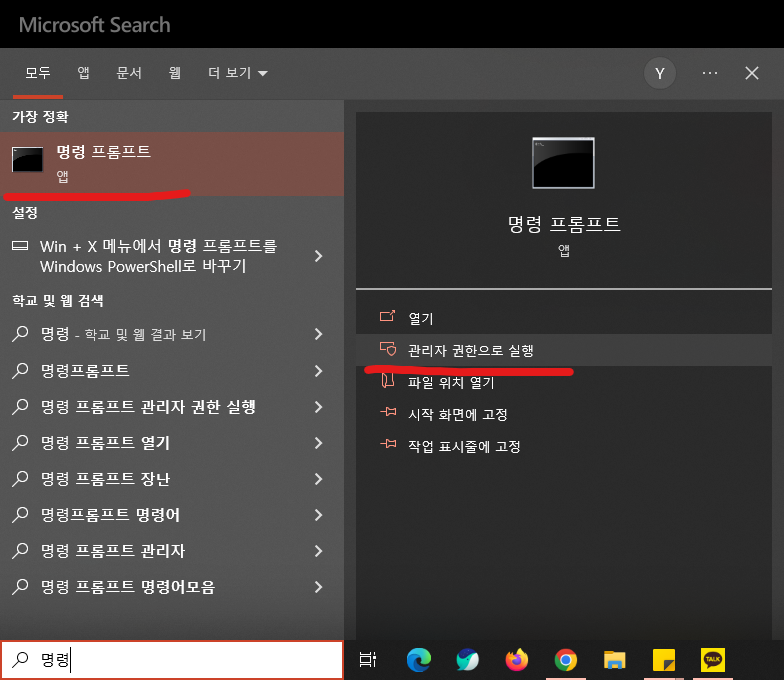Click the search box containing 명령
Viewport: 784px width, 680px height.
coord(172,660)
